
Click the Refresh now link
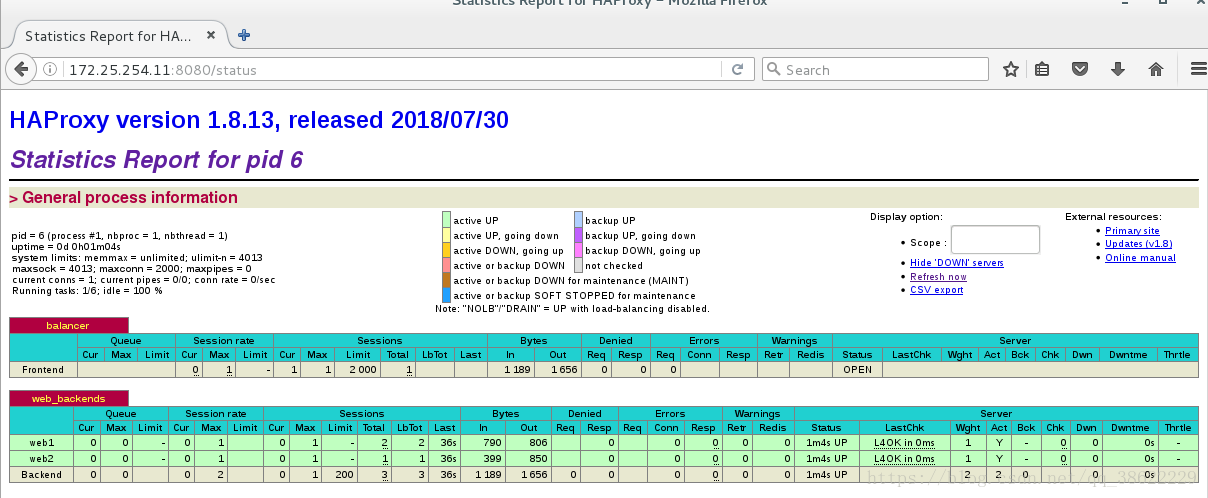tap(938, 277)
